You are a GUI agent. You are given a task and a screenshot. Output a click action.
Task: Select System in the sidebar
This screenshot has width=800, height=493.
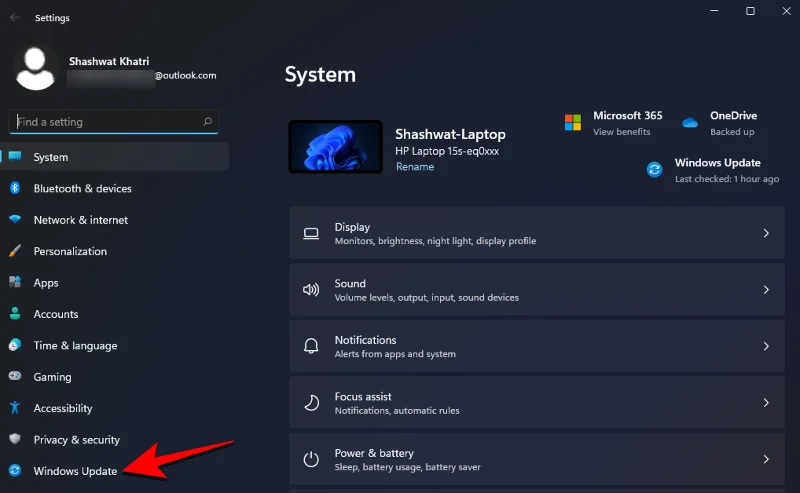pyautogui.click(x=115, y=157)
